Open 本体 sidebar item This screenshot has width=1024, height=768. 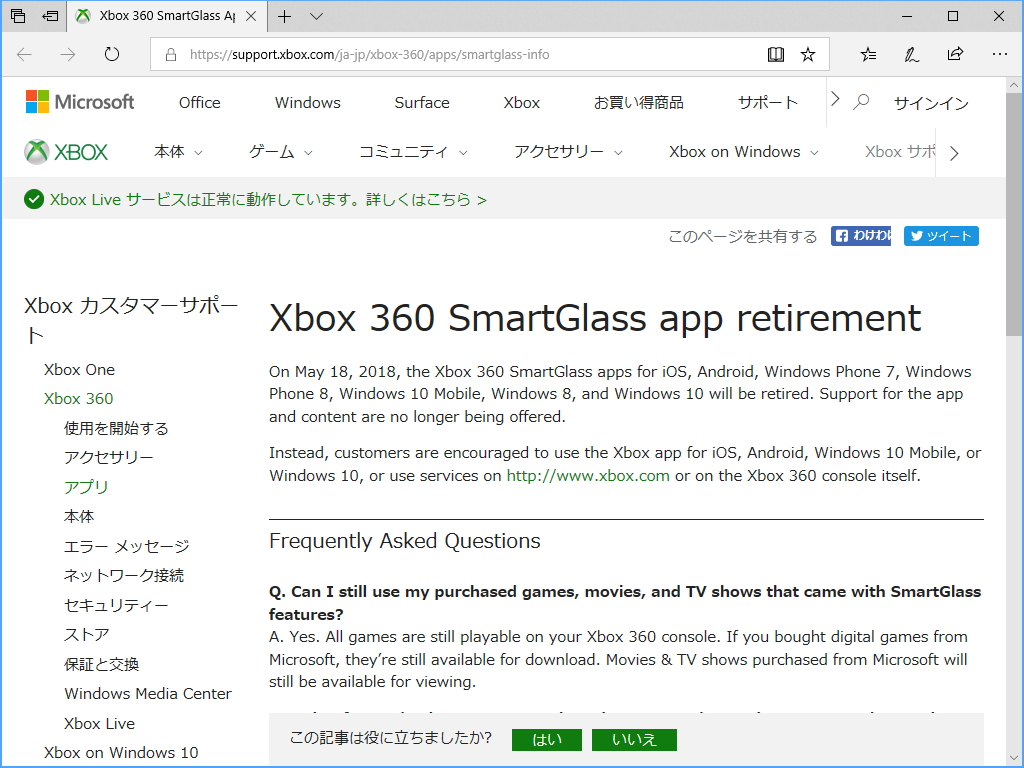[79, 517]
